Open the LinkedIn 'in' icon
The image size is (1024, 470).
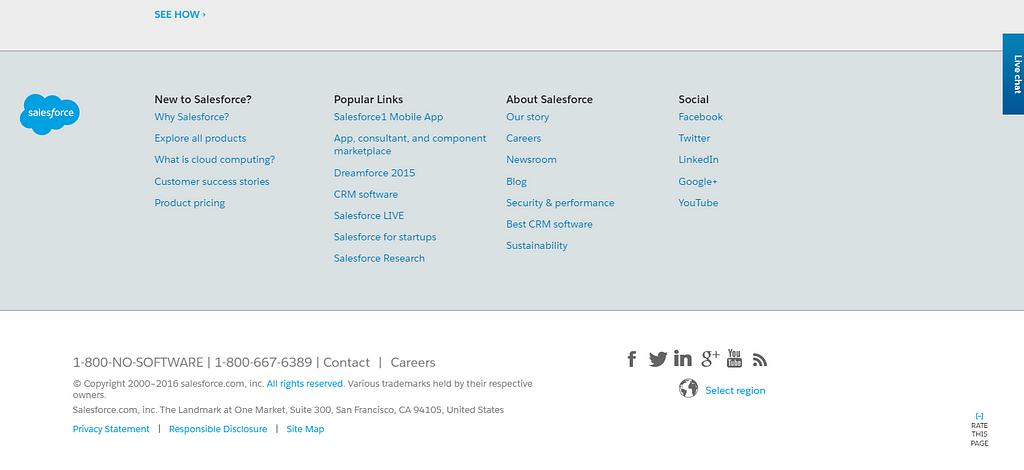pos(683,359)
